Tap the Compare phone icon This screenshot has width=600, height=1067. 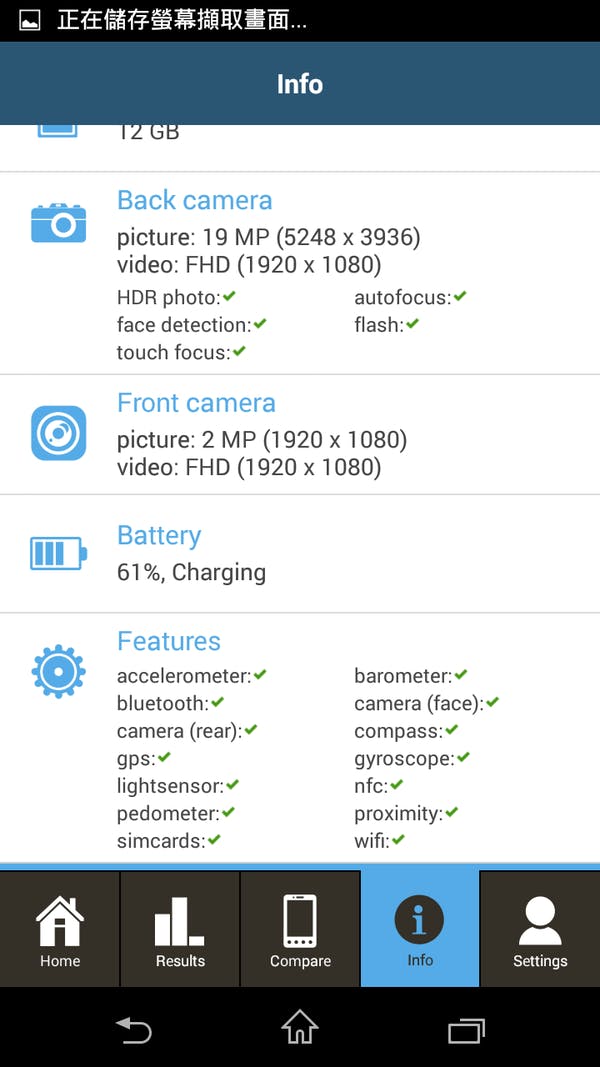click(299, 918)
